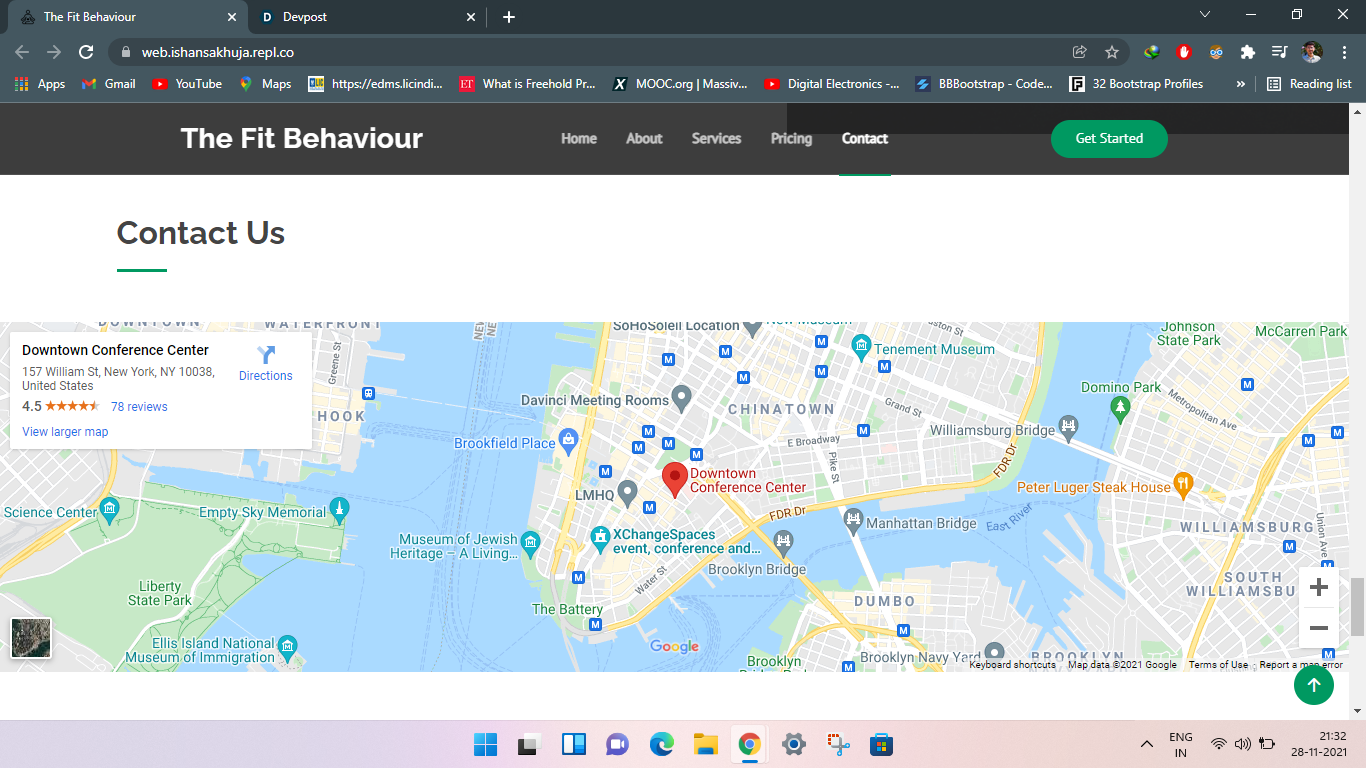Image resolution: width=1366 pixels, height=768 pixels.
Task: Open the Gmail bookmark
Action: [108, 84]
